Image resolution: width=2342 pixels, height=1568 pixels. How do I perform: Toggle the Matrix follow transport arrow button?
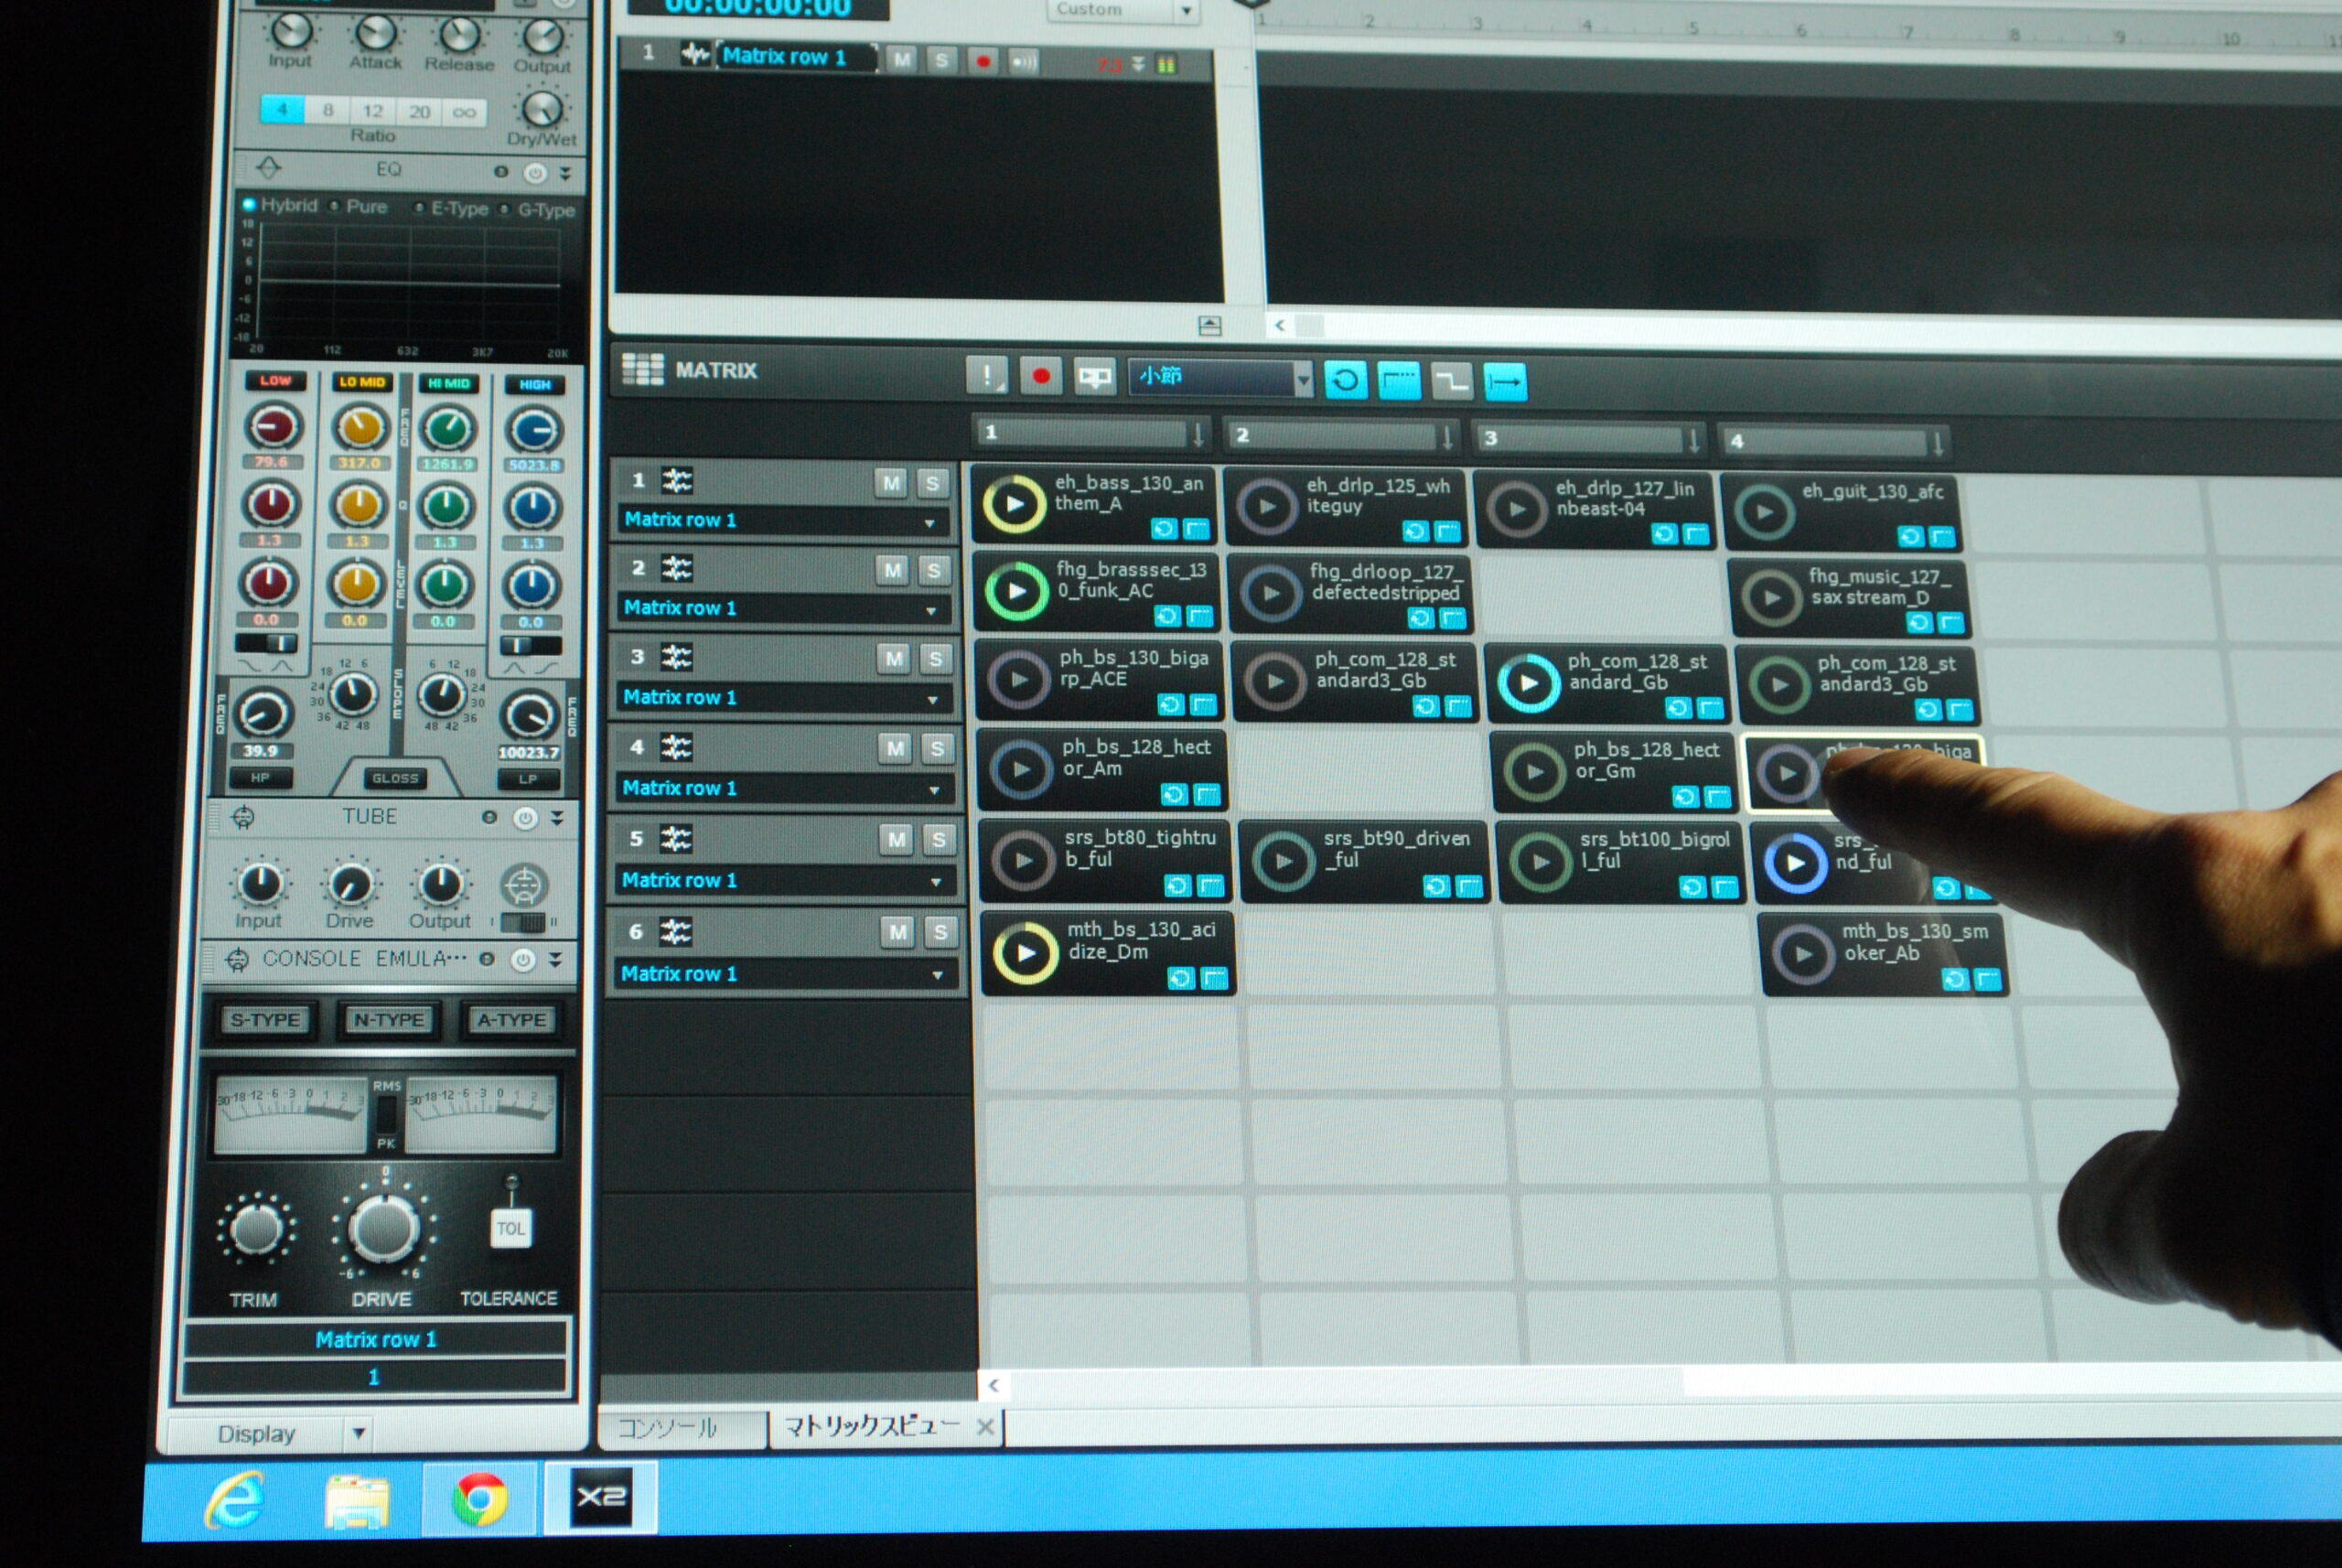(x=1505, y=382)
